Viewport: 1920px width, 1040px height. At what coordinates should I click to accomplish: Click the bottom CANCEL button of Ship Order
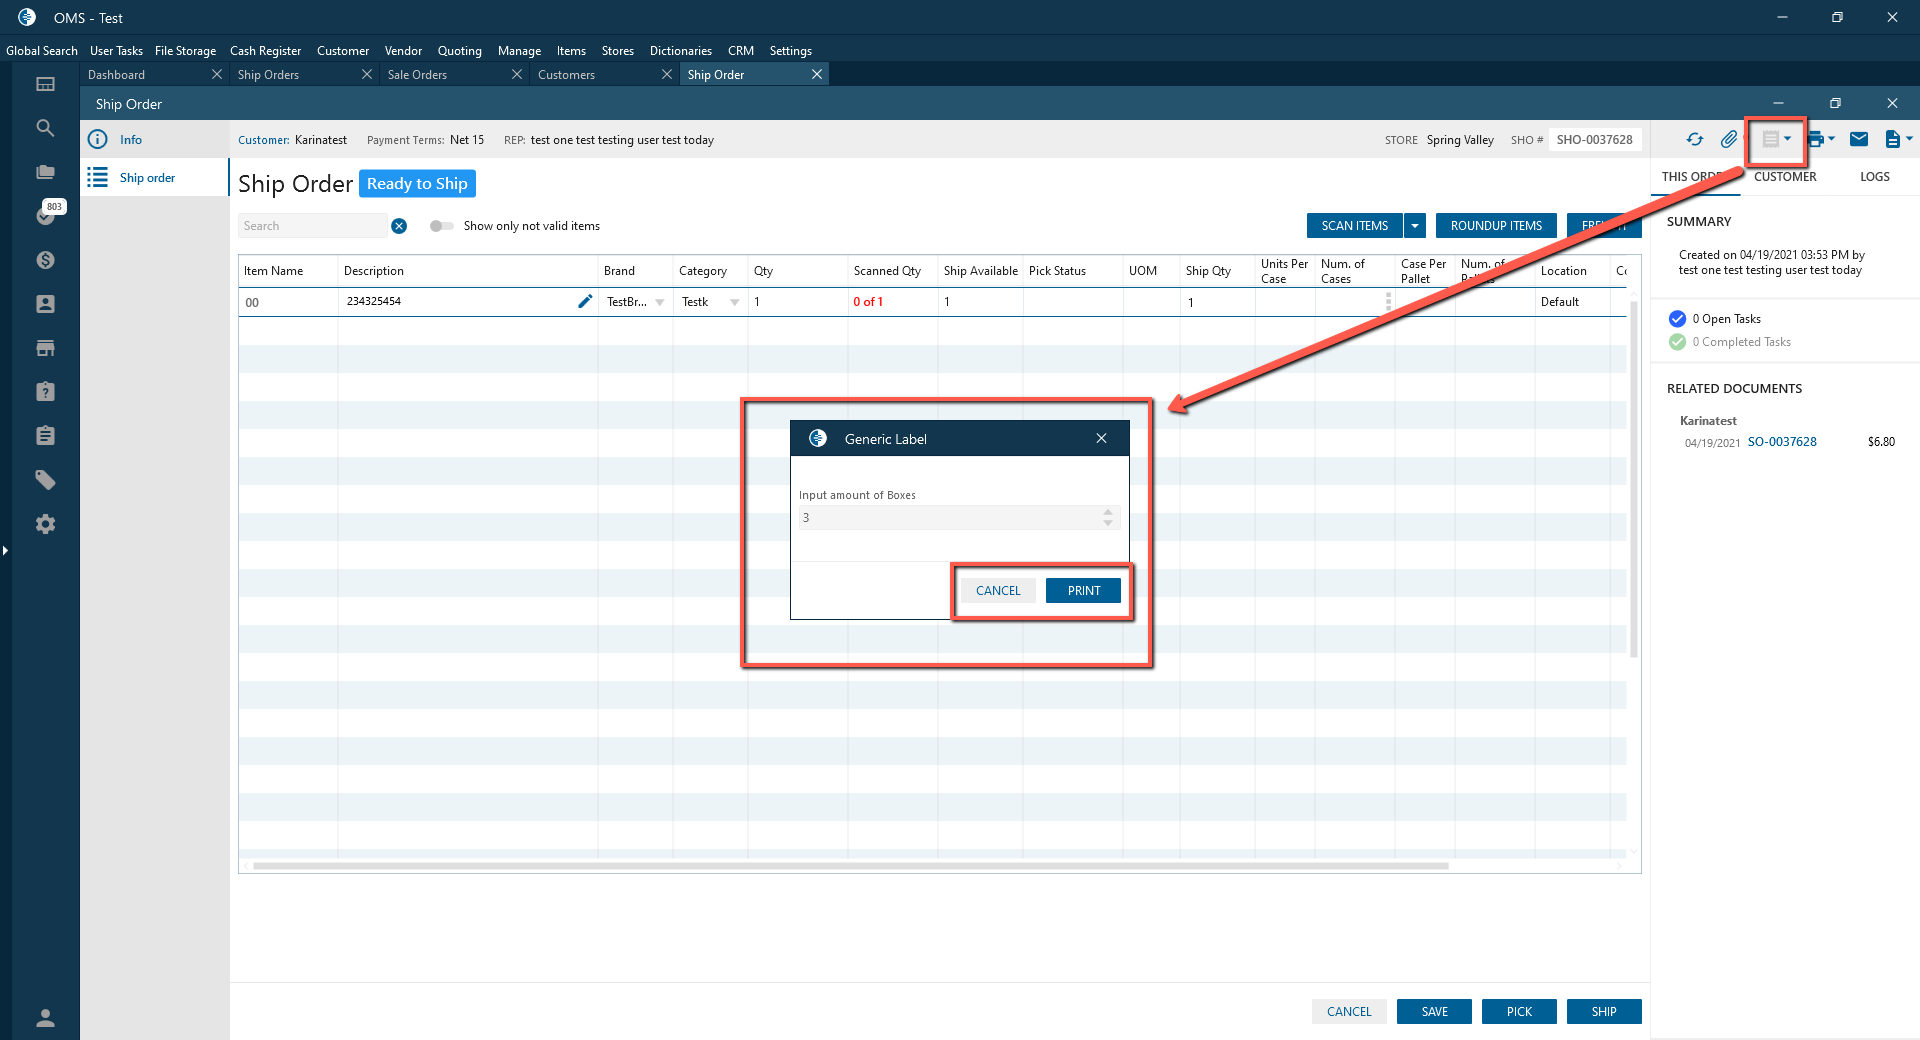(1349, 1012)
